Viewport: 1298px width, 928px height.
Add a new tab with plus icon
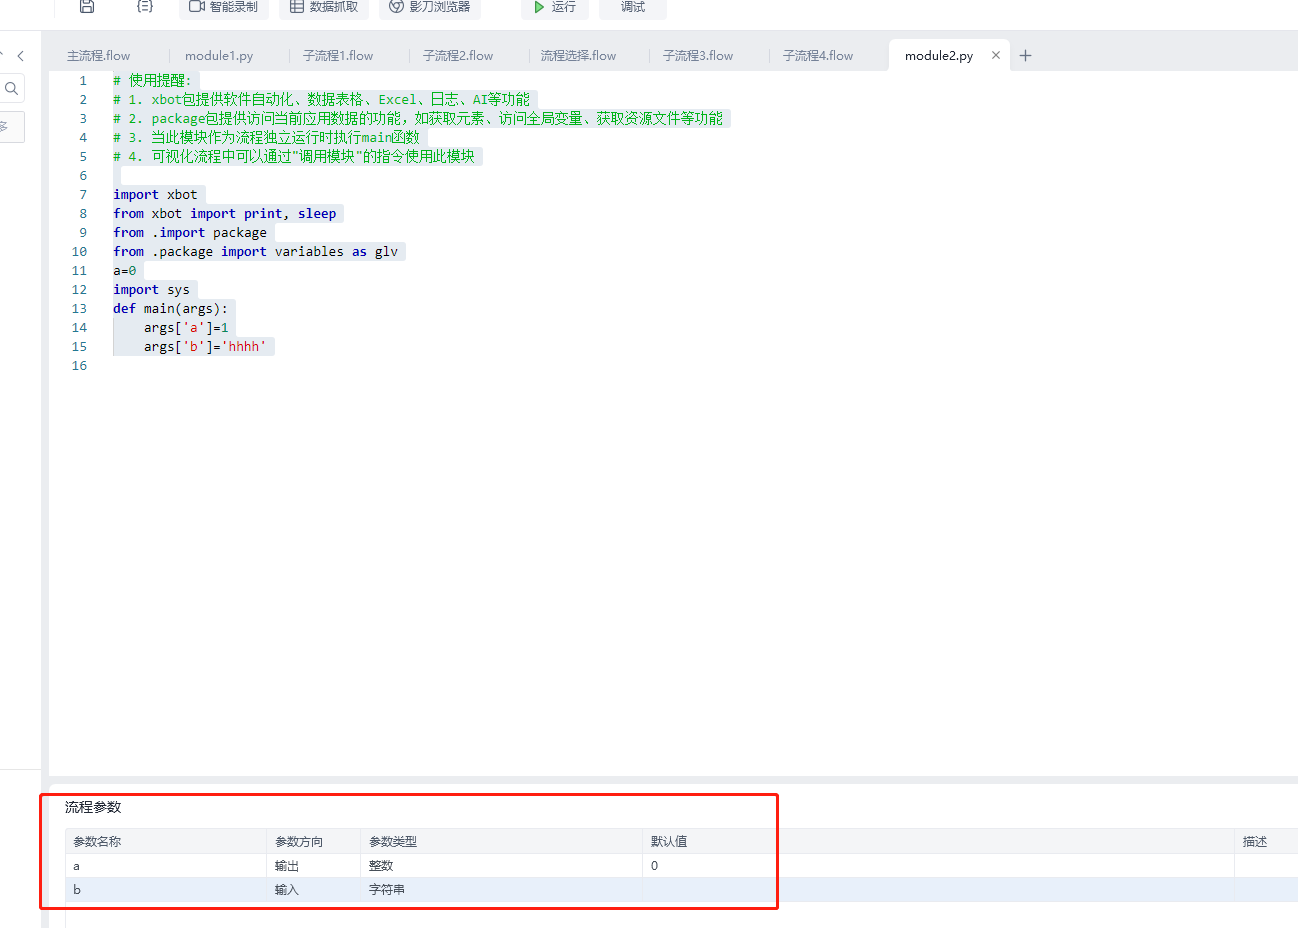pyautogui.click(x=1025, y=56)
